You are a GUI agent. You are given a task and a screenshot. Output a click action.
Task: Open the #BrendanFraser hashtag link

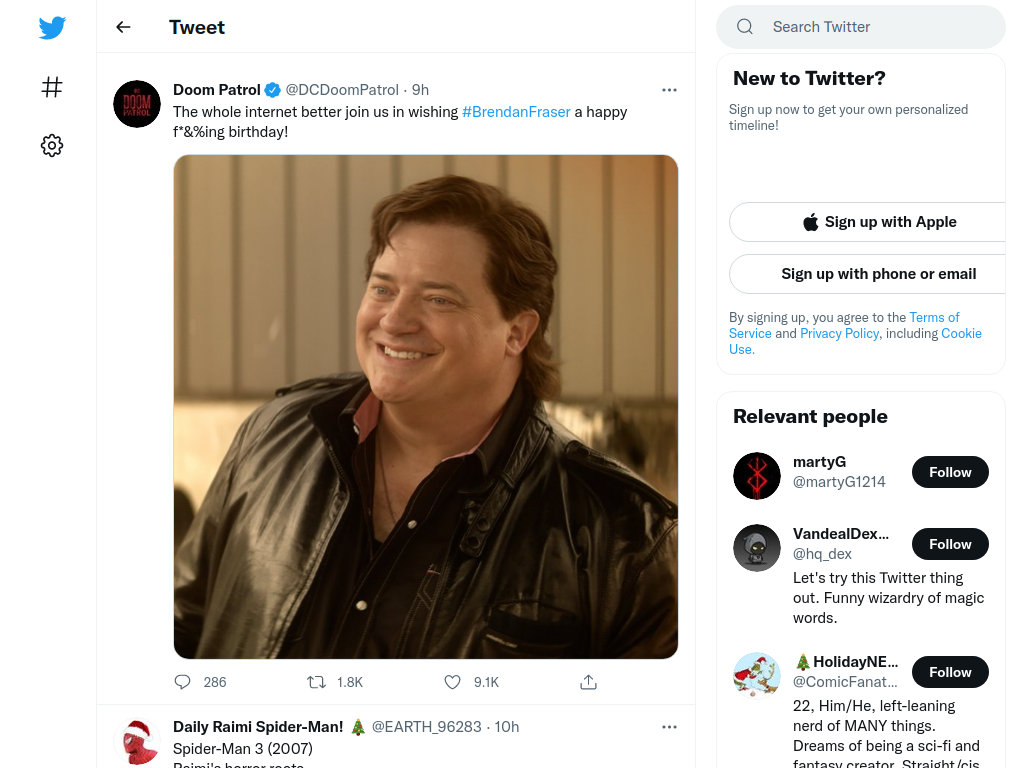516,112
